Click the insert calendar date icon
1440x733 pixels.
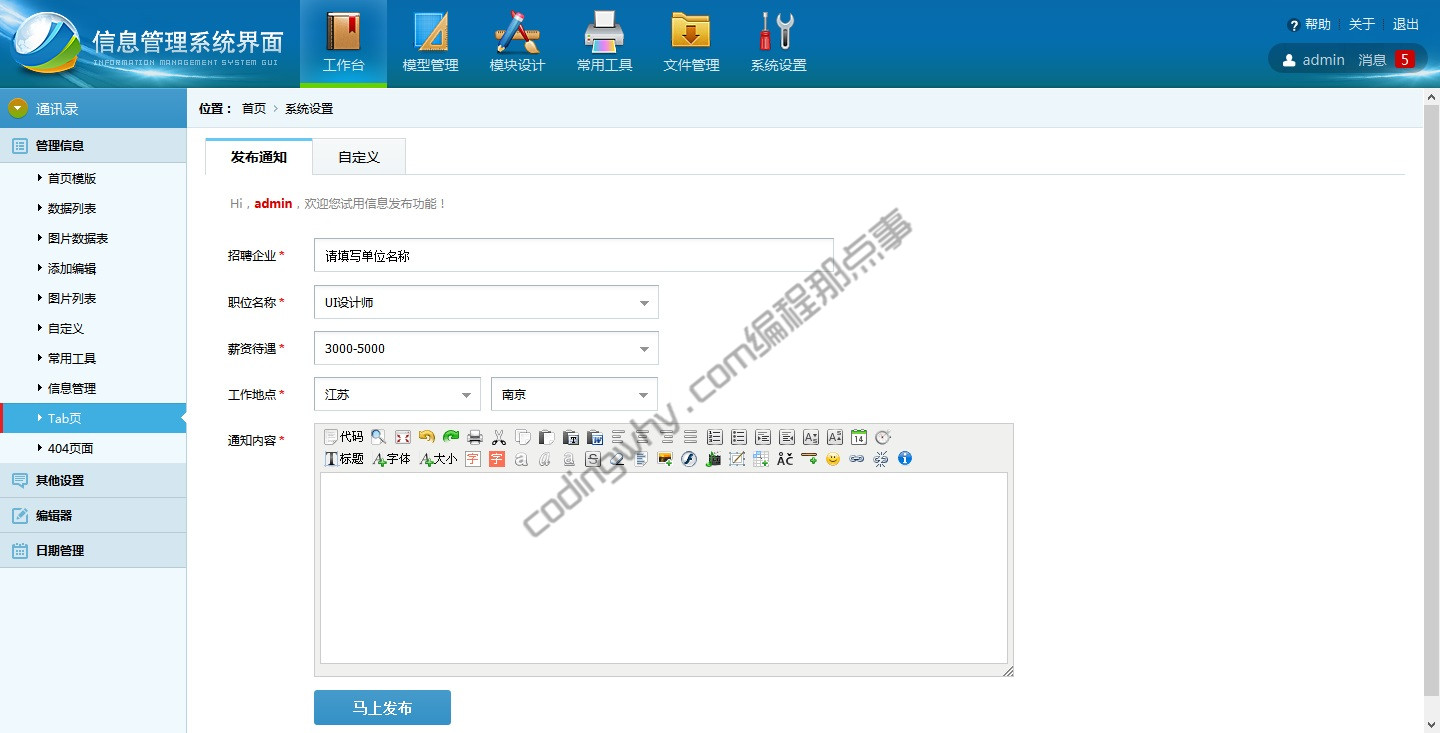point(858,437)
